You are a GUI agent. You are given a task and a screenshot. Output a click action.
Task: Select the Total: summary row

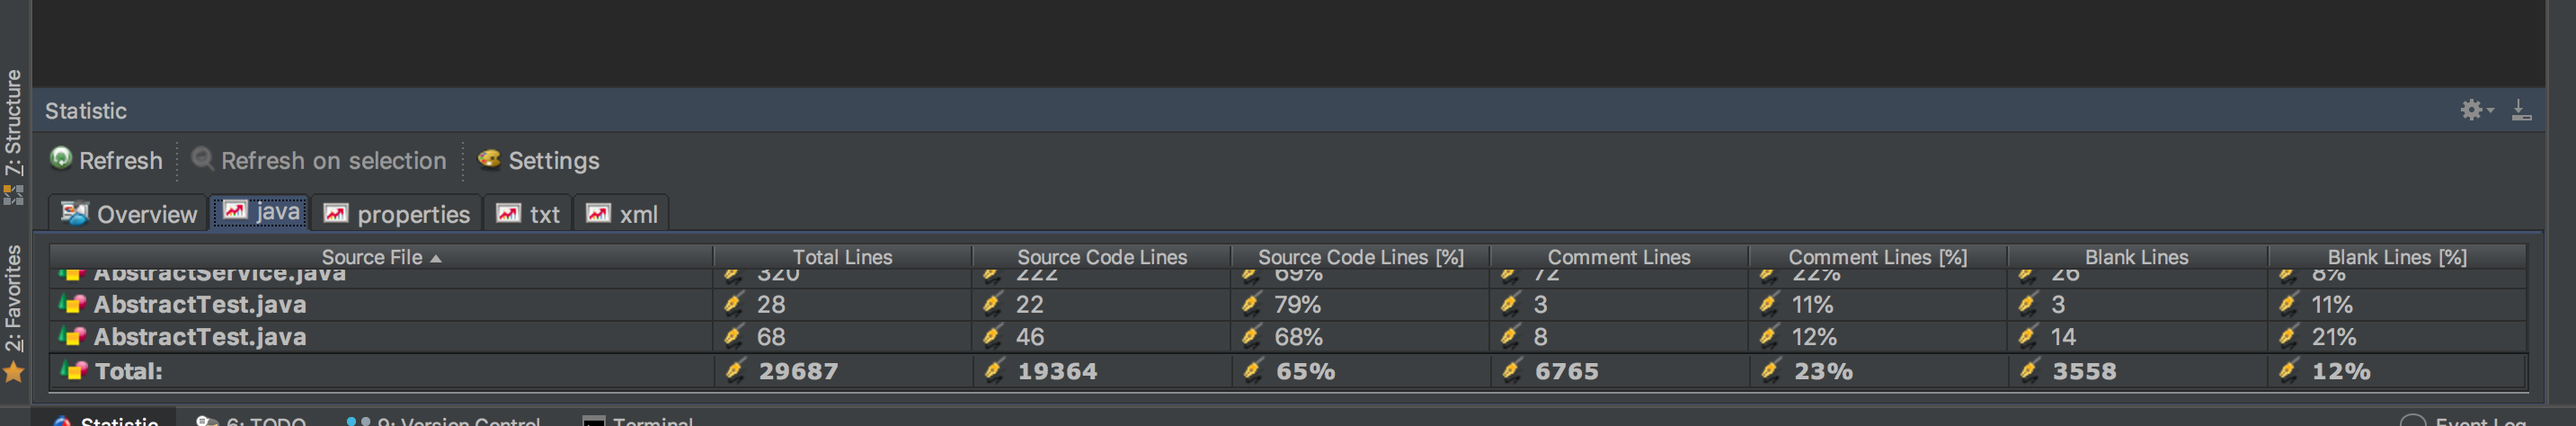[x=1288, y=371]
